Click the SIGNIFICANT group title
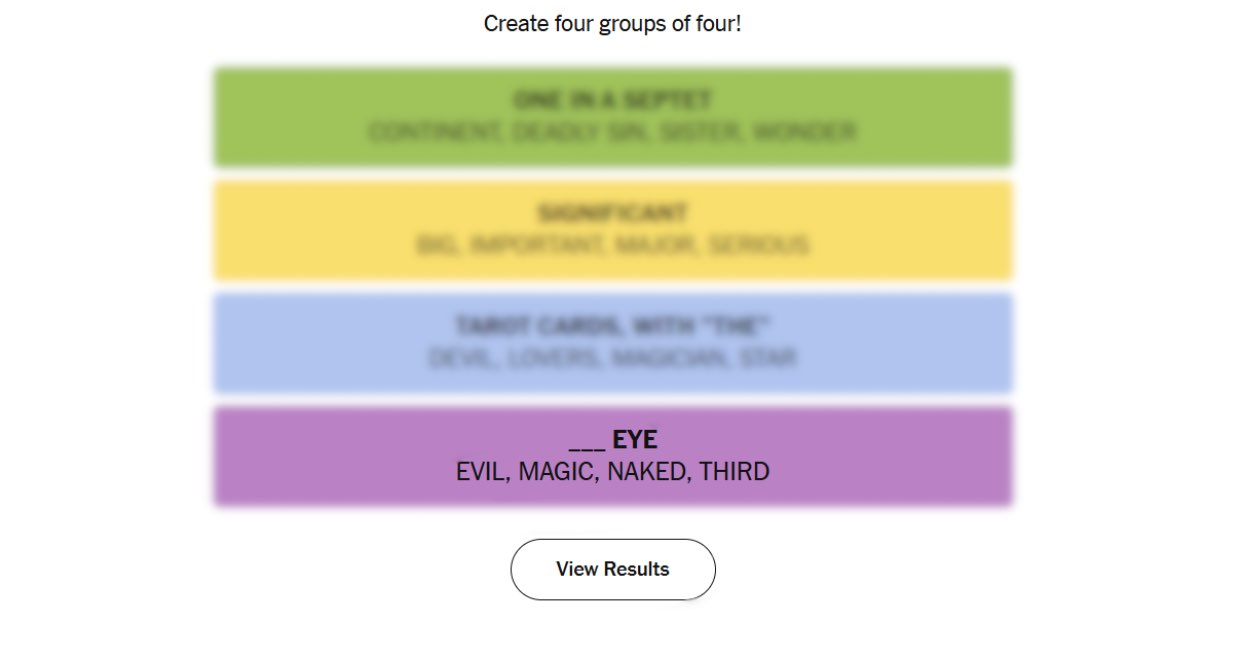This screenshot has height=657, width=1247. point(612,214)
